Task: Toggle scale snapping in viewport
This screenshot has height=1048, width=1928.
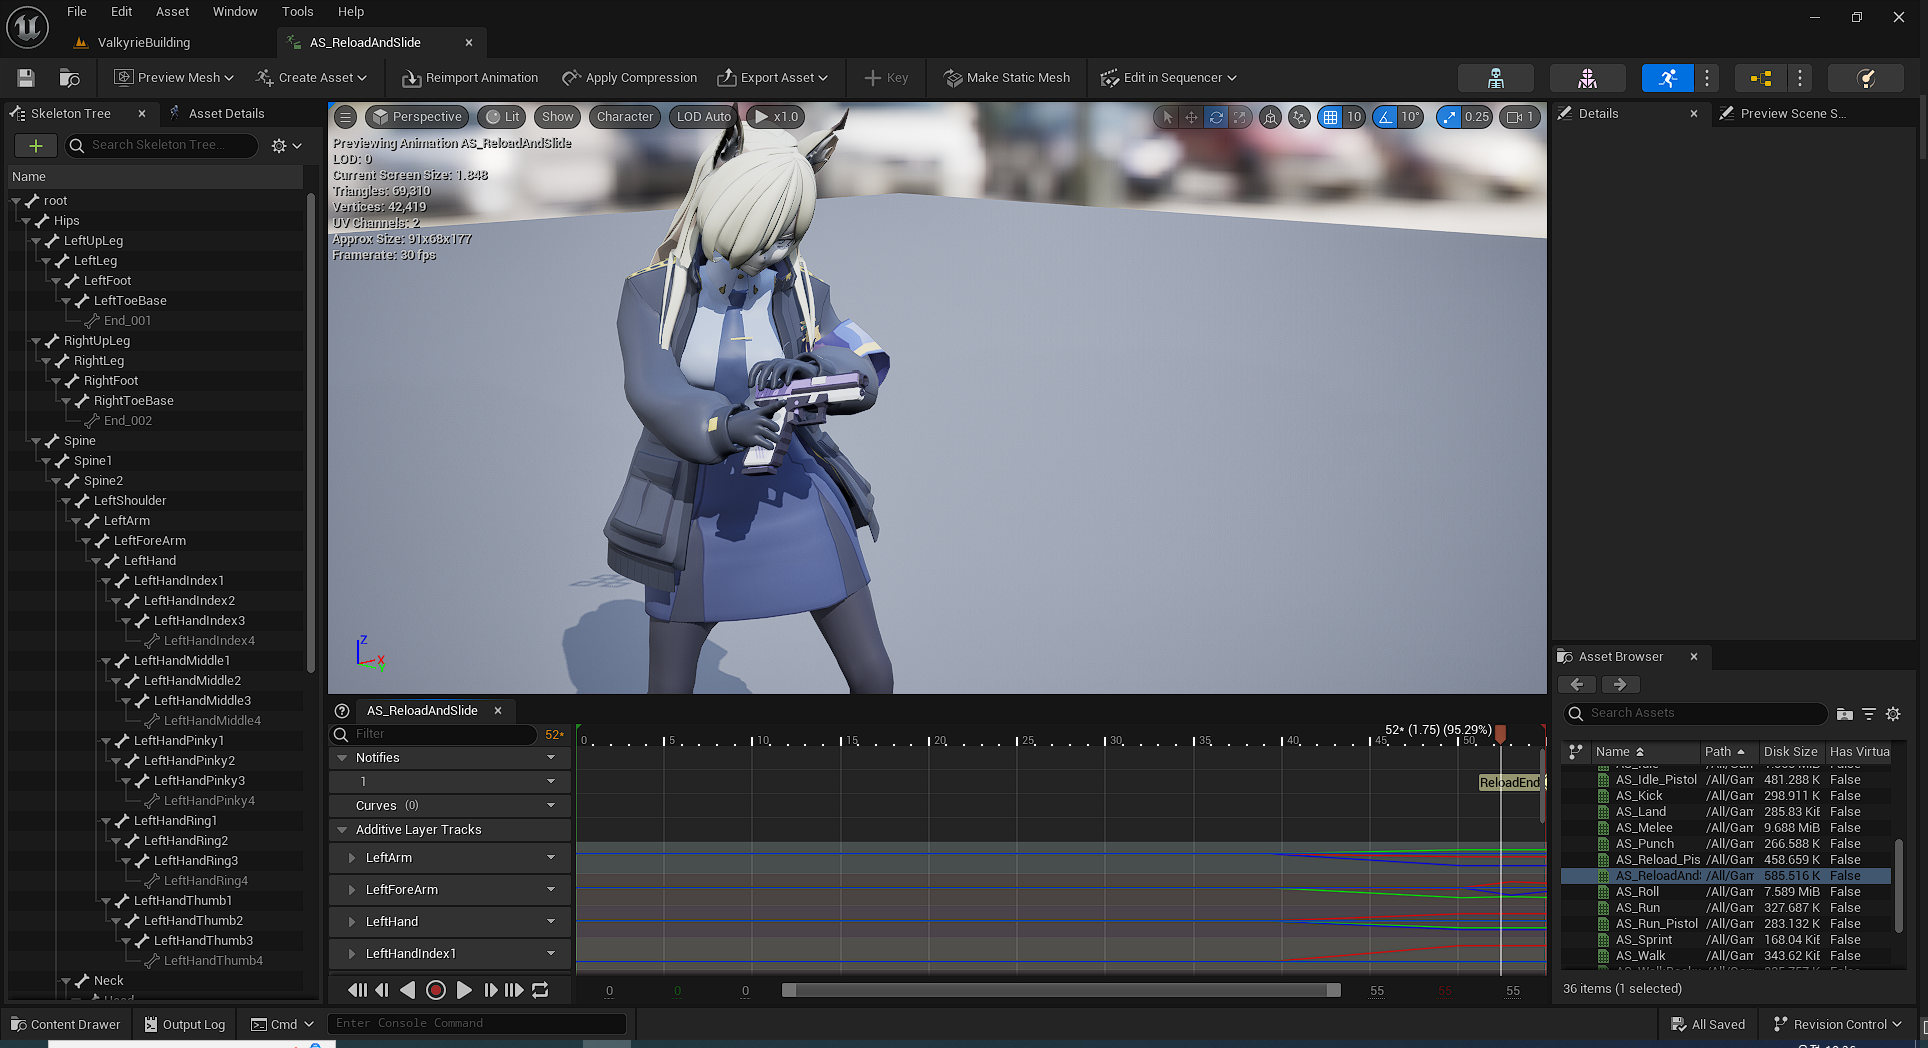Action: pyautogui.click(x=1449, y=117)
